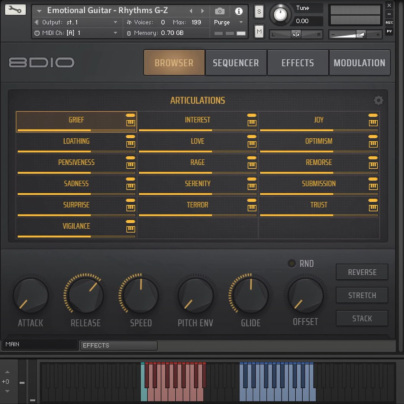This screenshot has height=404, width=404.
Task: Open the MIDI Ch dropdown
Action: 76,33
